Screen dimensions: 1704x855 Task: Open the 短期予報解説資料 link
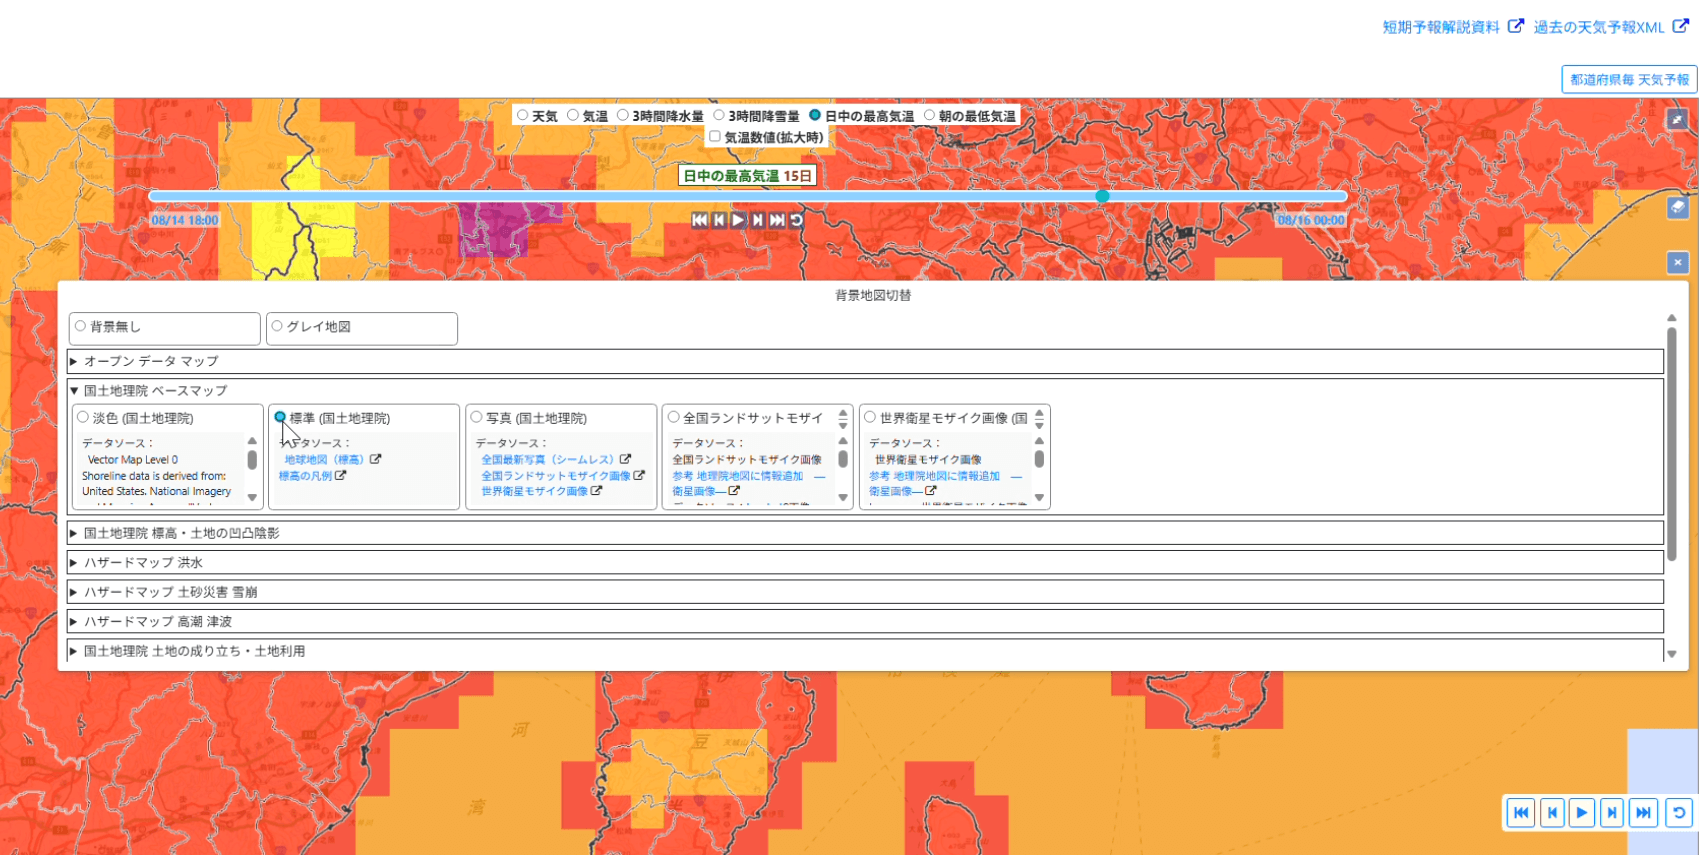(1440, 27)
